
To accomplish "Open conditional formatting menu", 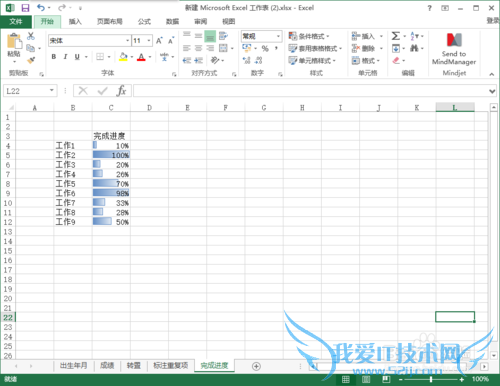I will click(x=309, y=36).
